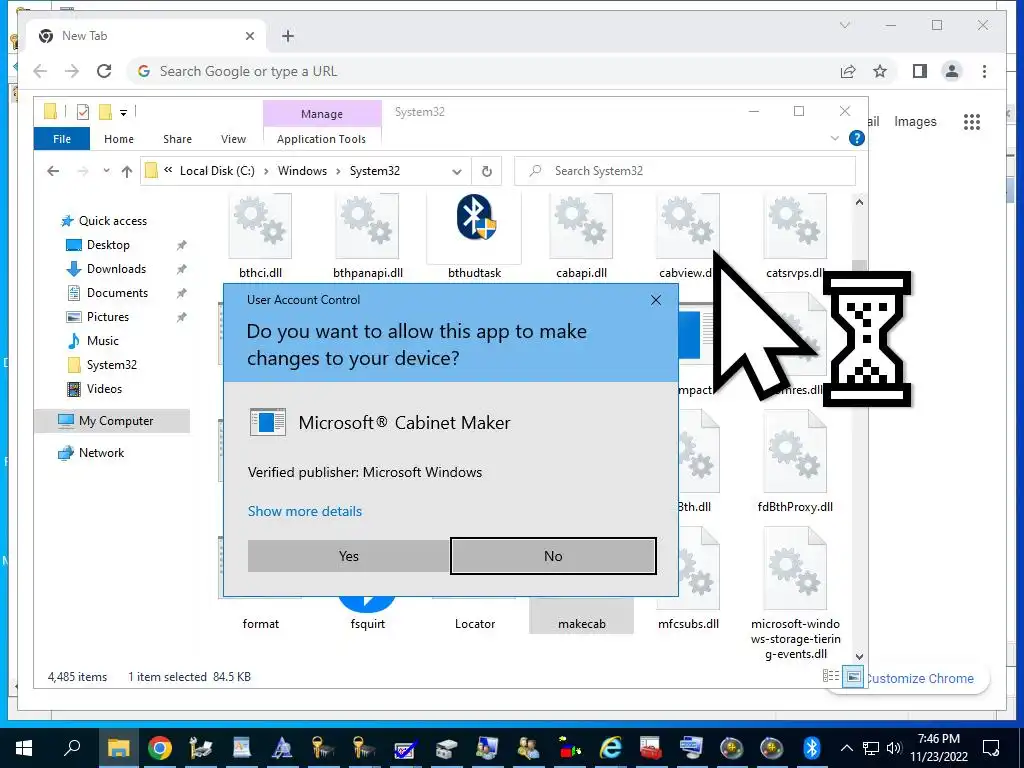Open the Application Tools tab
1024x768 pixels.
click(x=321, y=139)
